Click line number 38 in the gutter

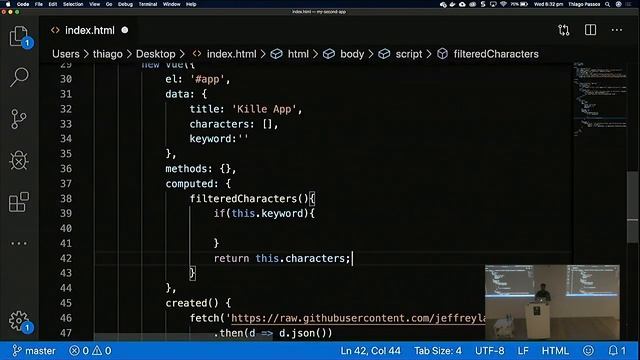66,198
